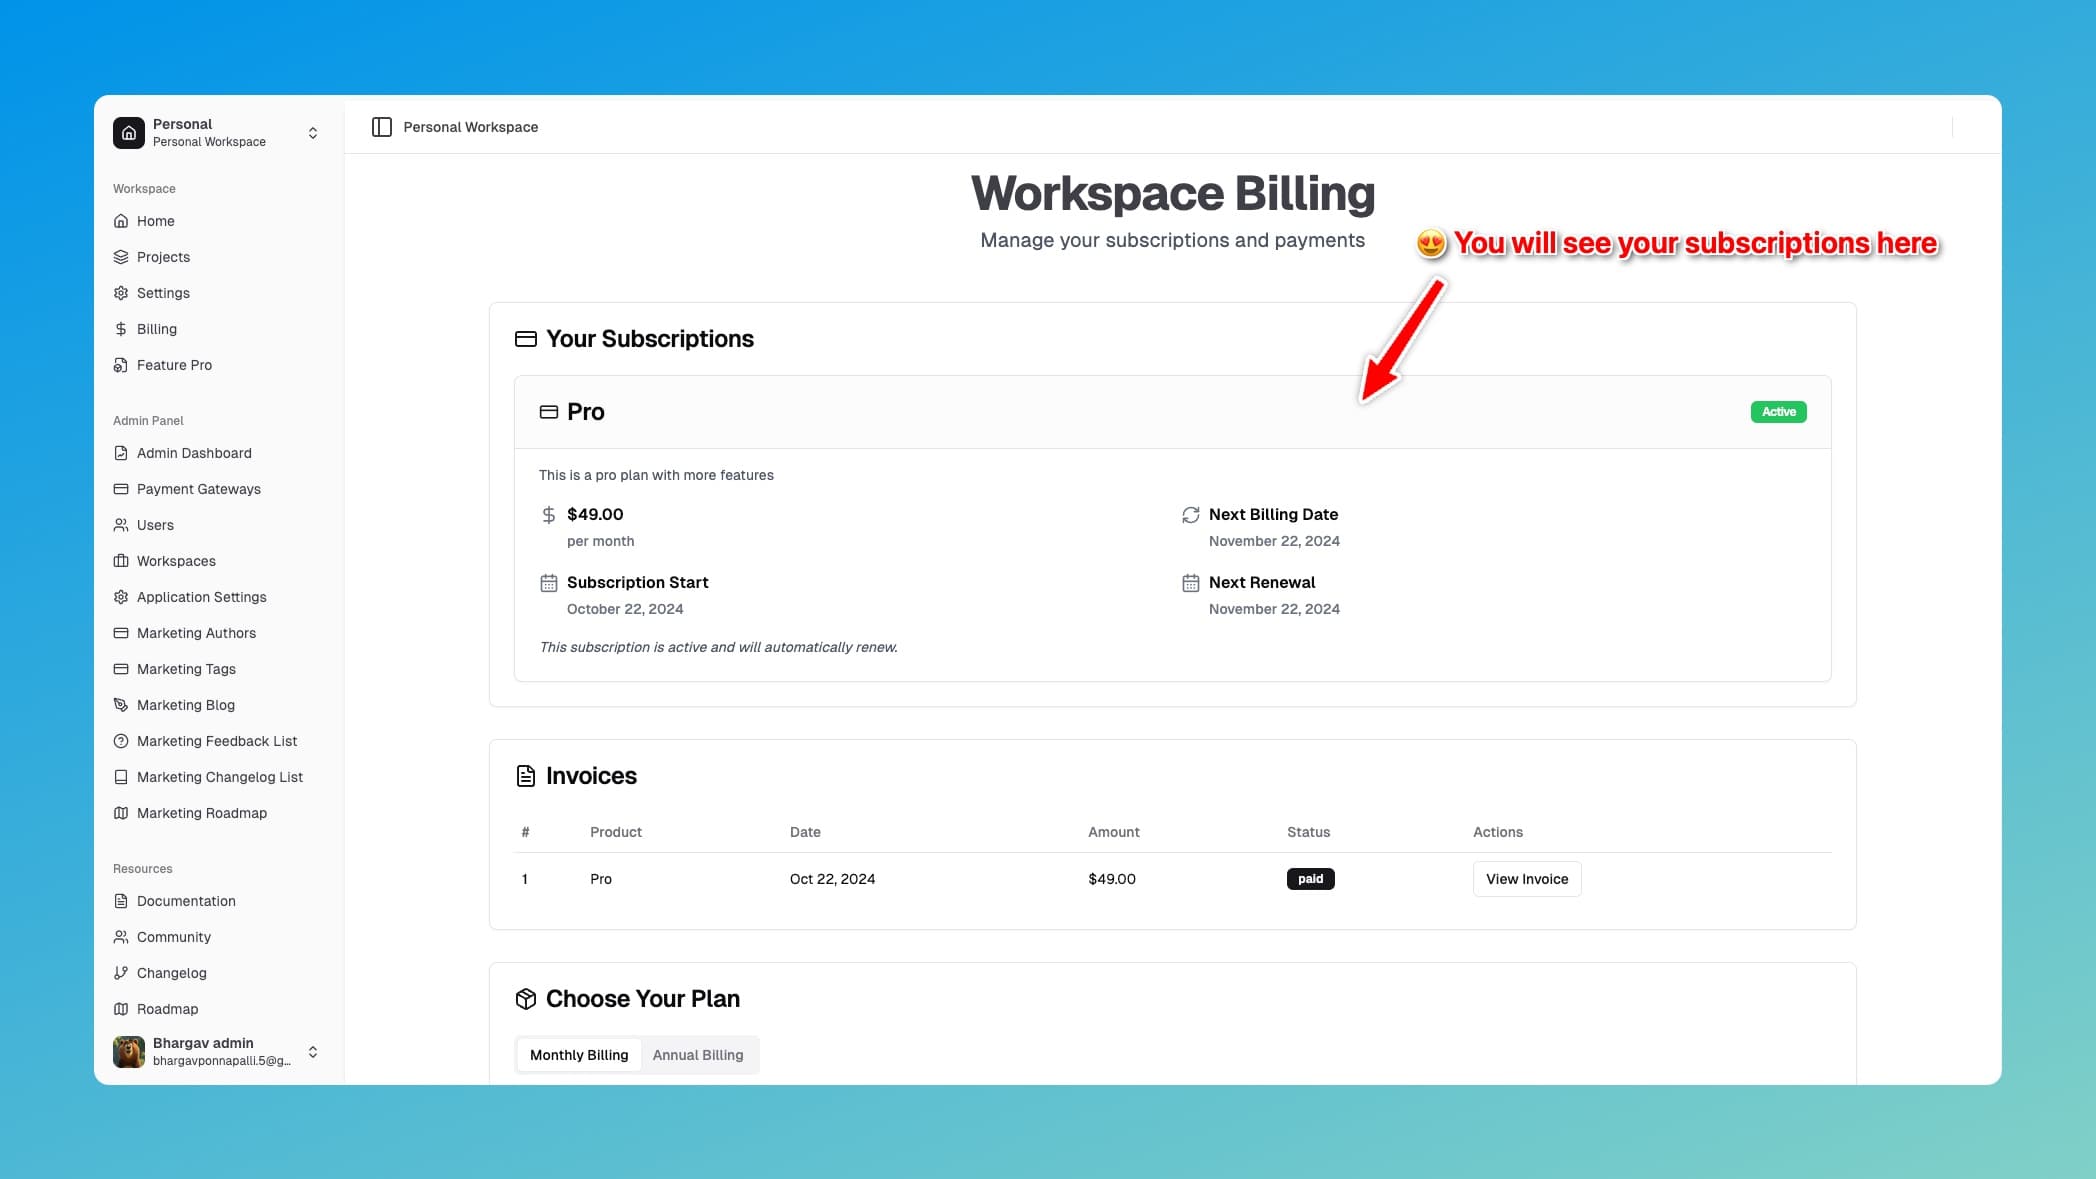Image resolution: width=2096 pixels, height=1179 pixels.
Task: Open the Documentation link
Action: click(186, 901)
